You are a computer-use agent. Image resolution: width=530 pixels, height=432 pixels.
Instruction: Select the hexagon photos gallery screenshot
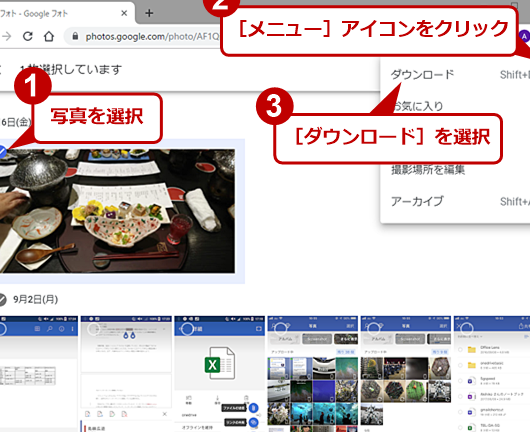coord(374,328)
